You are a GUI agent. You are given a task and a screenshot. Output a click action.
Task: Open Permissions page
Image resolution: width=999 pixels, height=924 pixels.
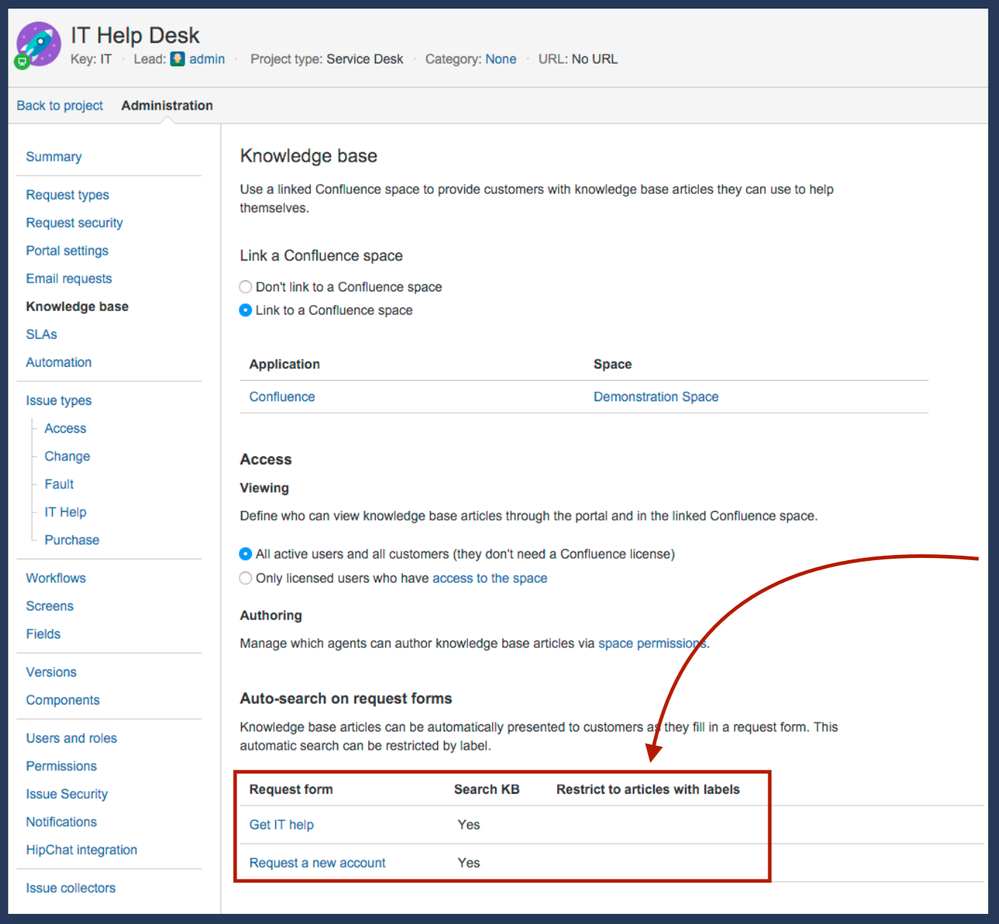[x=61, y=766]
